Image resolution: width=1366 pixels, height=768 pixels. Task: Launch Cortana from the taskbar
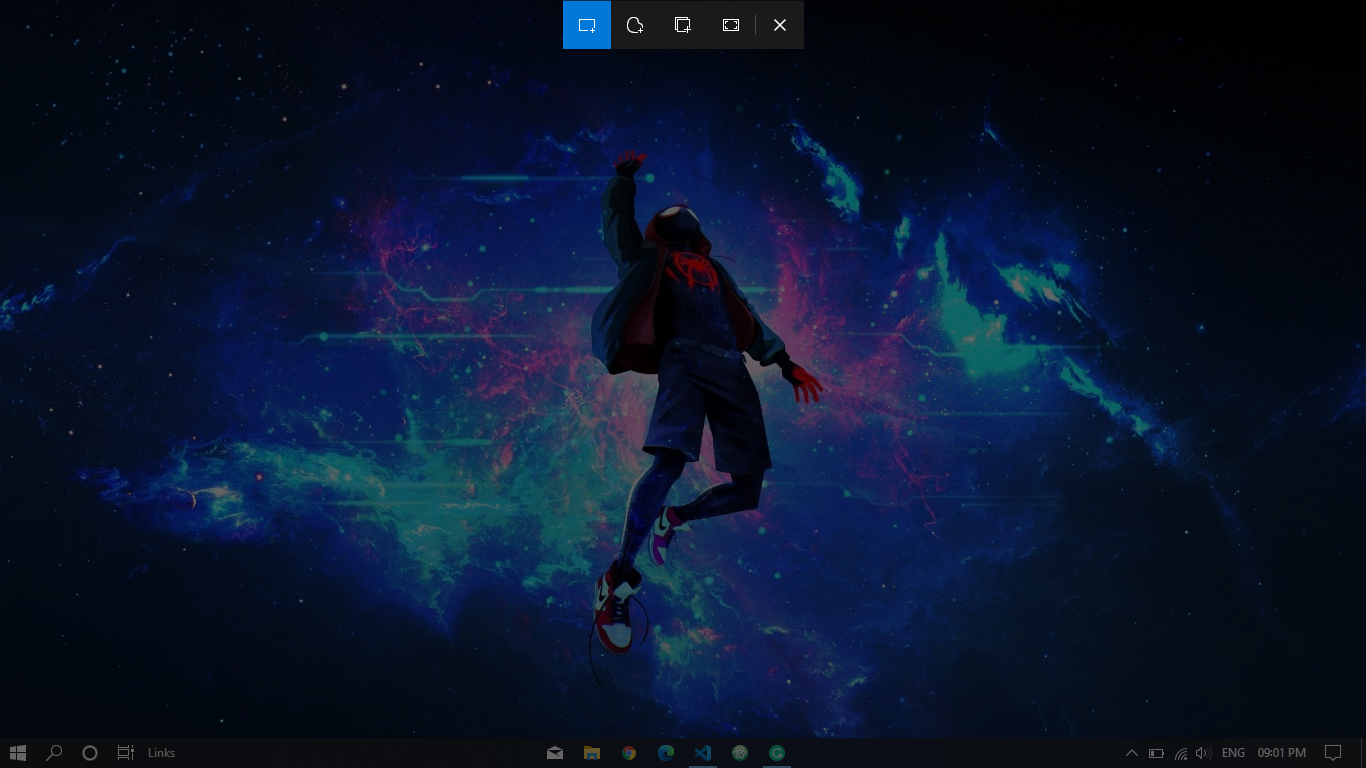coord(90,753)
